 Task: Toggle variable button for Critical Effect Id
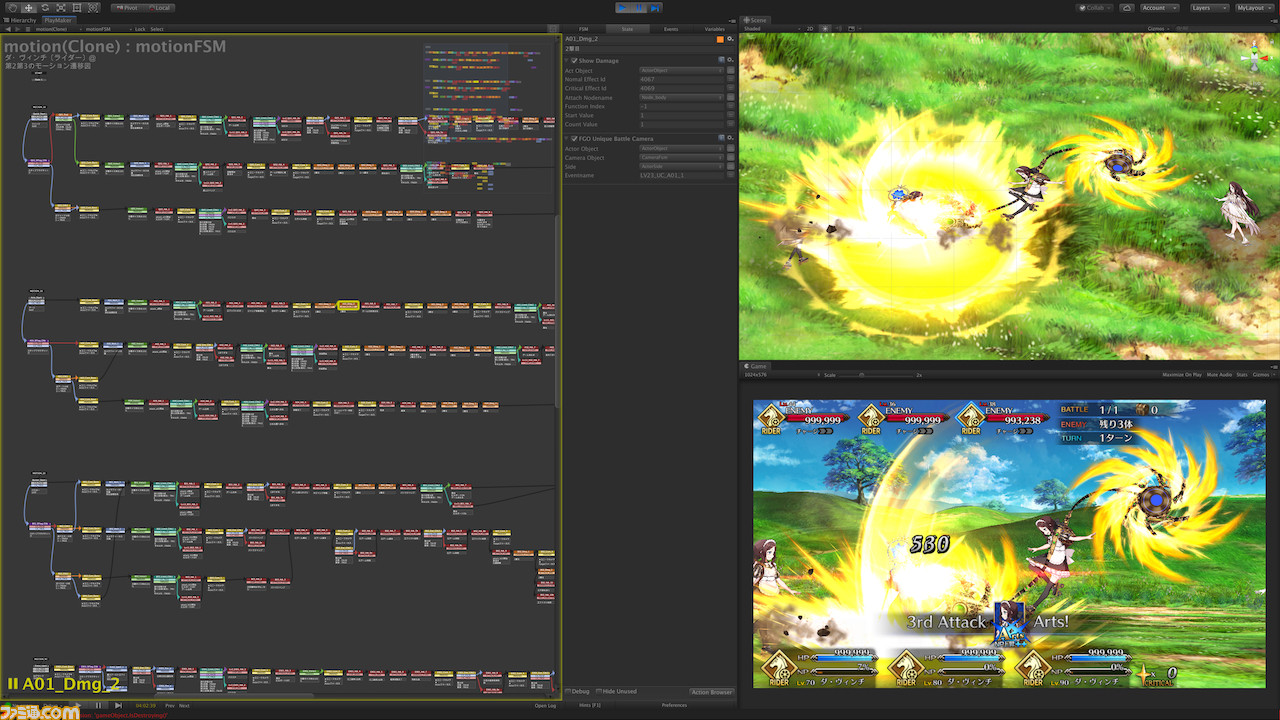click(731, 88)
